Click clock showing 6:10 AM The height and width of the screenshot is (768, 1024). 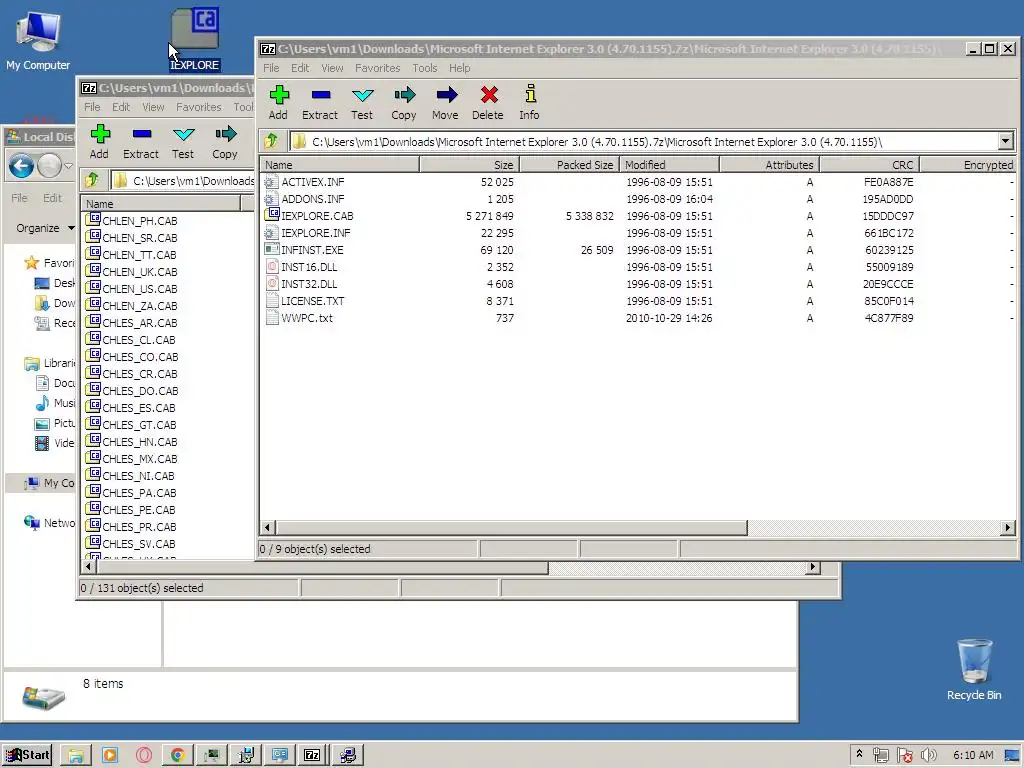coord(973,755)
